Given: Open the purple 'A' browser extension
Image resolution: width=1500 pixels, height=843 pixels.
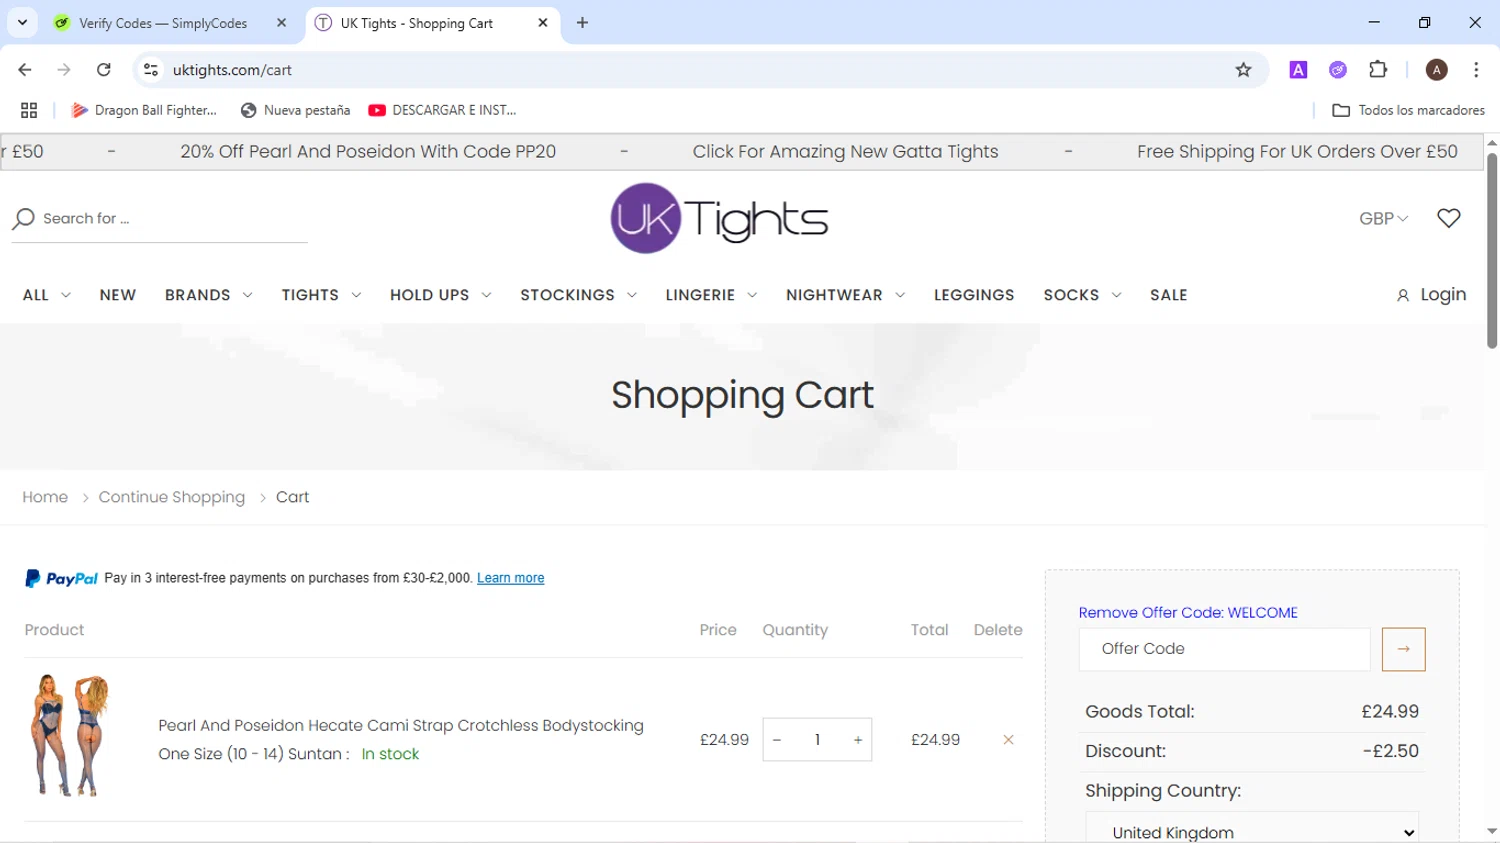Looking at the screenshot, I should pyautogui.click(x=1298, y=70).
